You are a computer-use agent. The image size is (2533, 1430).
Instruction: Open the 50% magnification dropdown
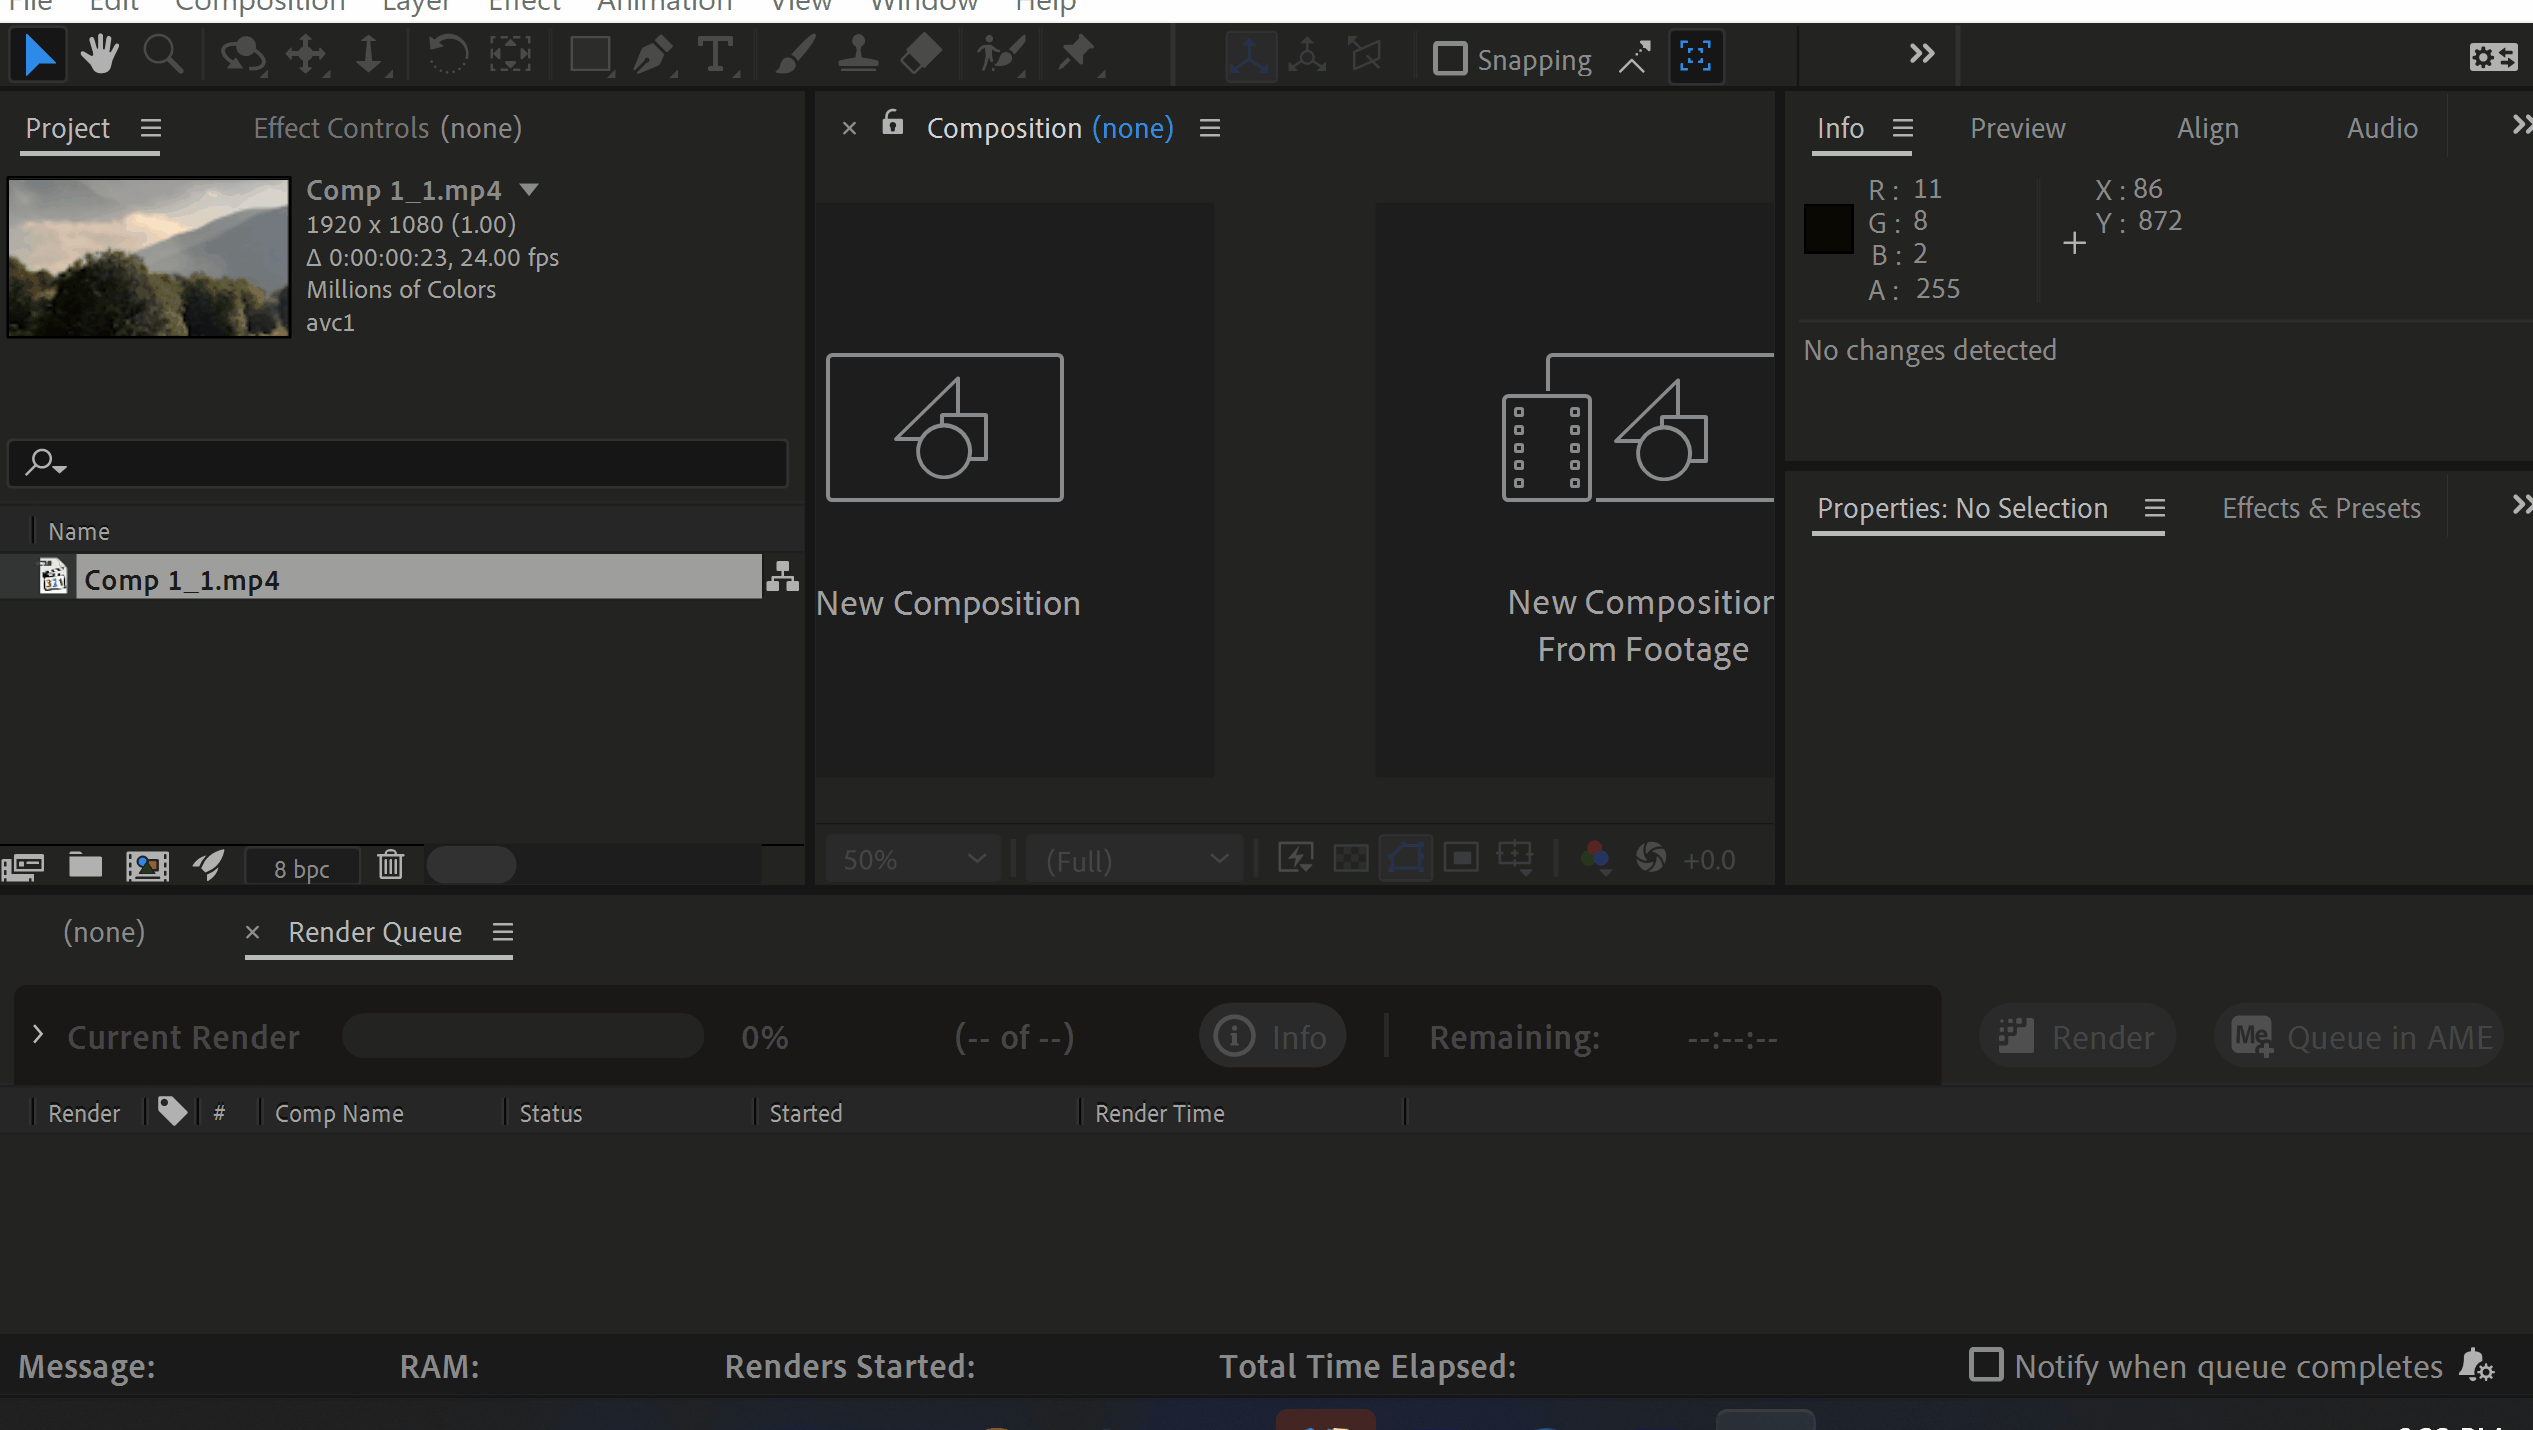pos(913,860)
